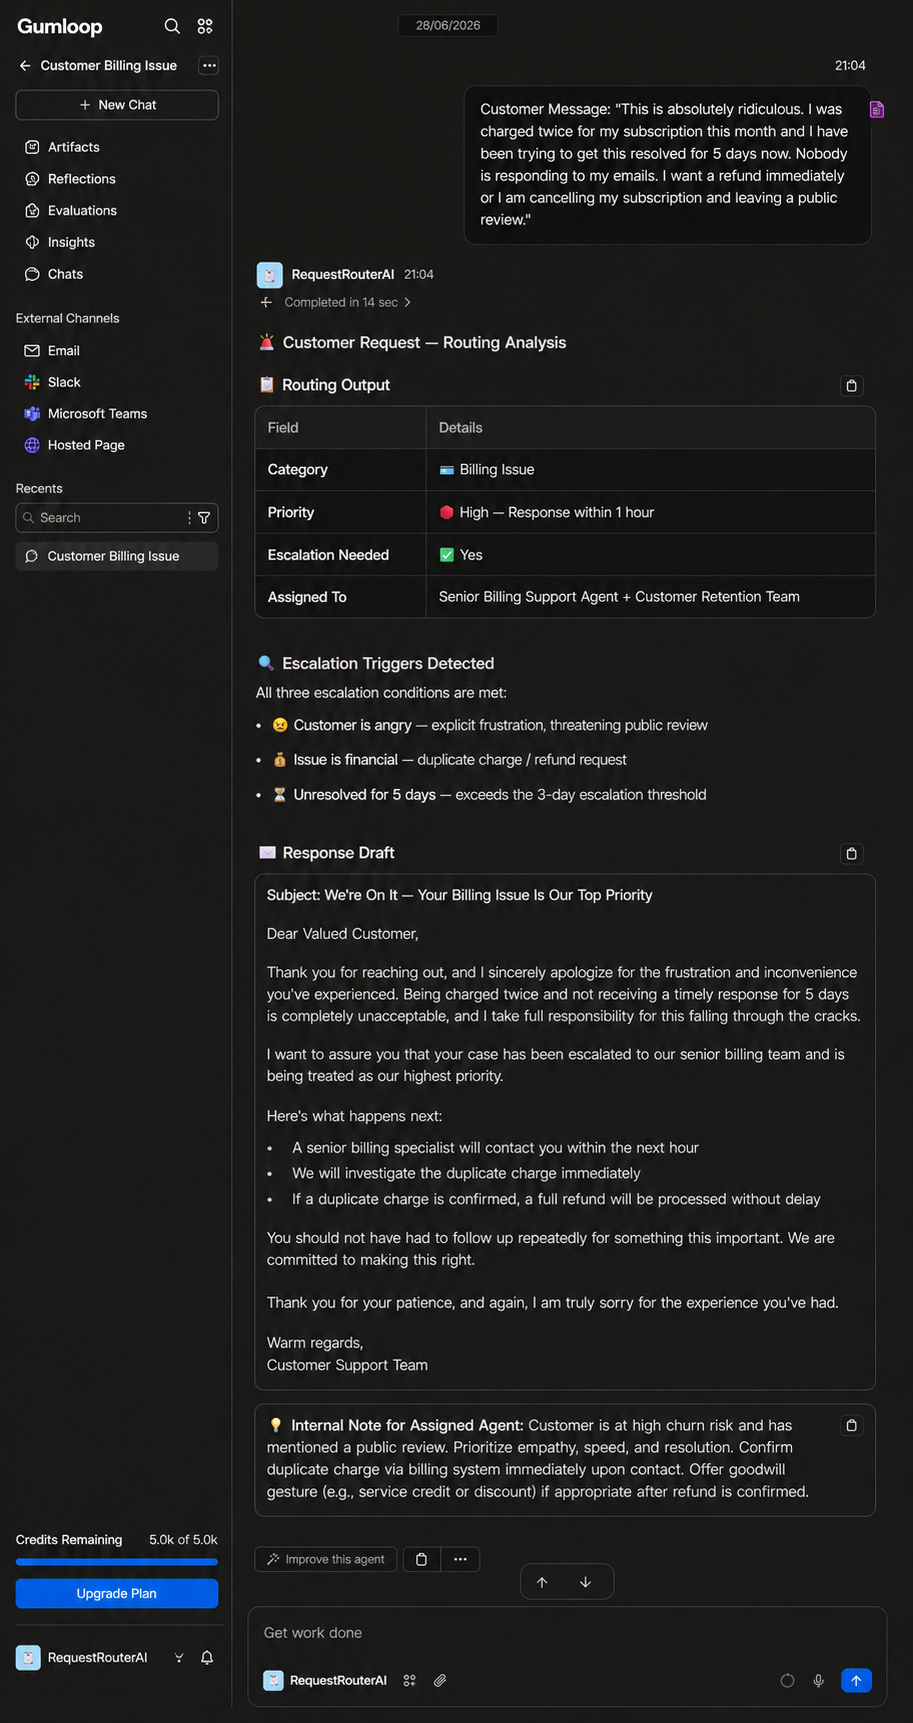
Task: Copy the Response Draft
Action: pyautogui.click(x=852, y=854)
